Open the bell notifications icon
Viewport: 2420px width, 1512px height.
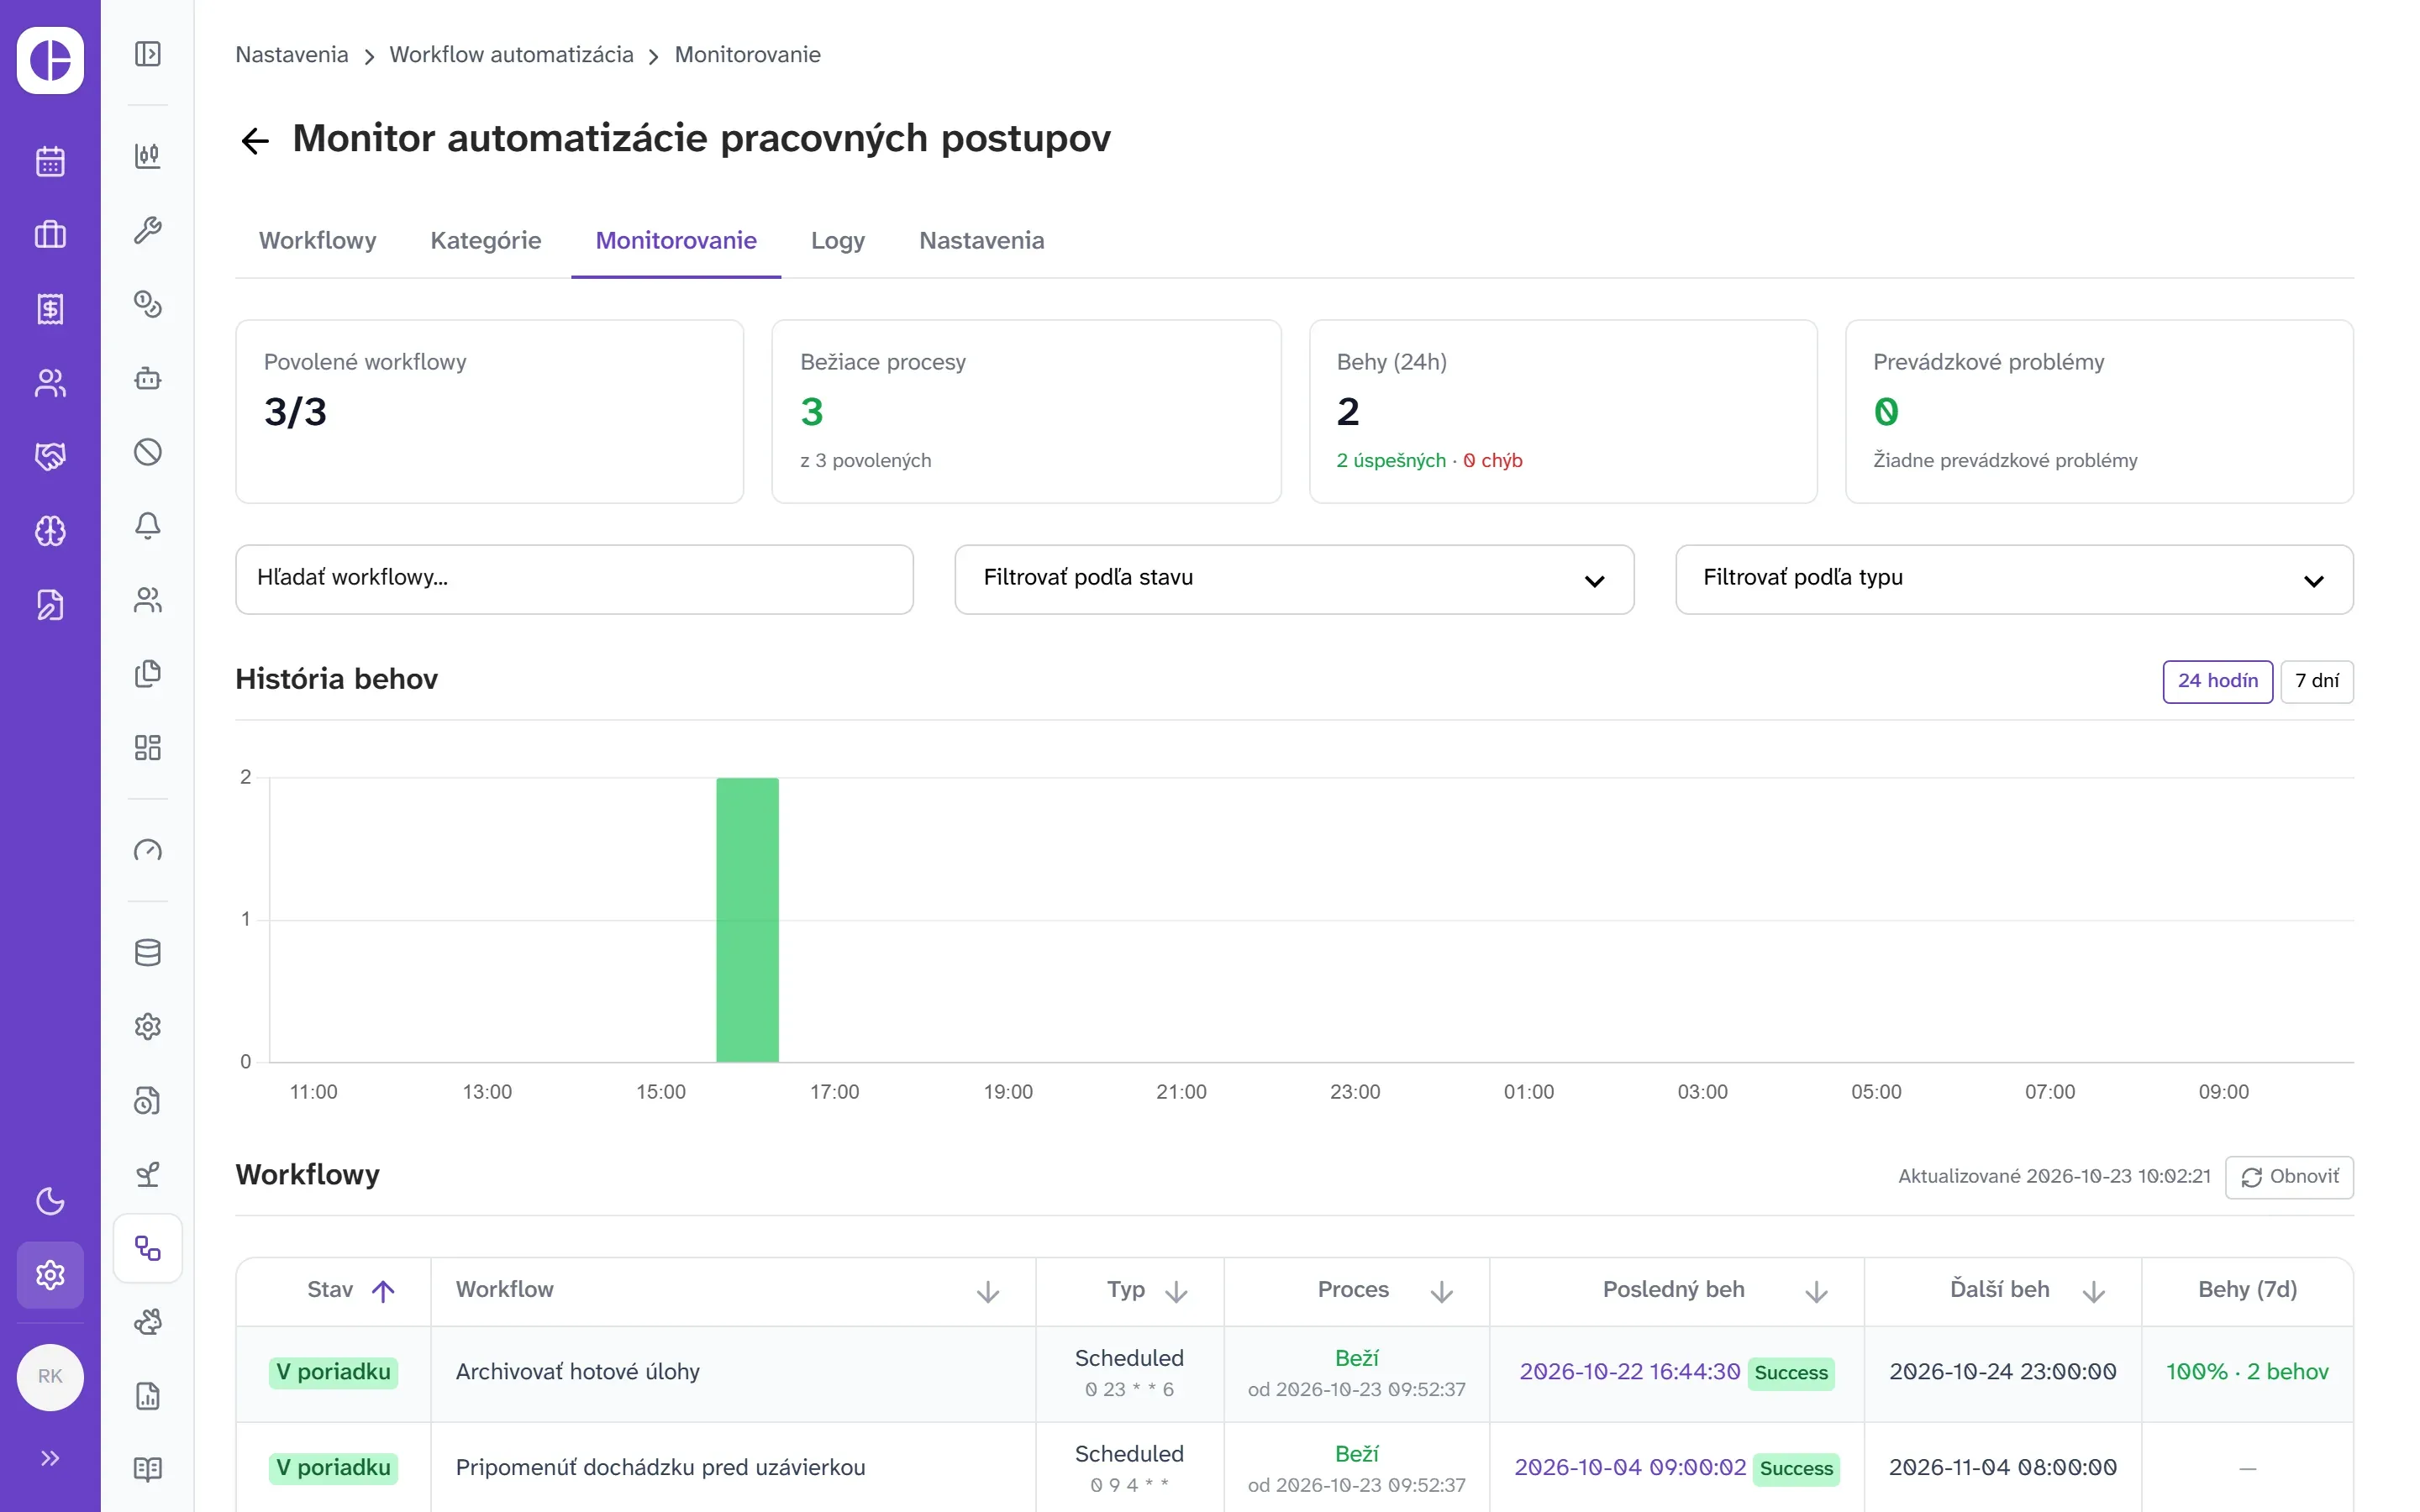[x=148, y=526]
